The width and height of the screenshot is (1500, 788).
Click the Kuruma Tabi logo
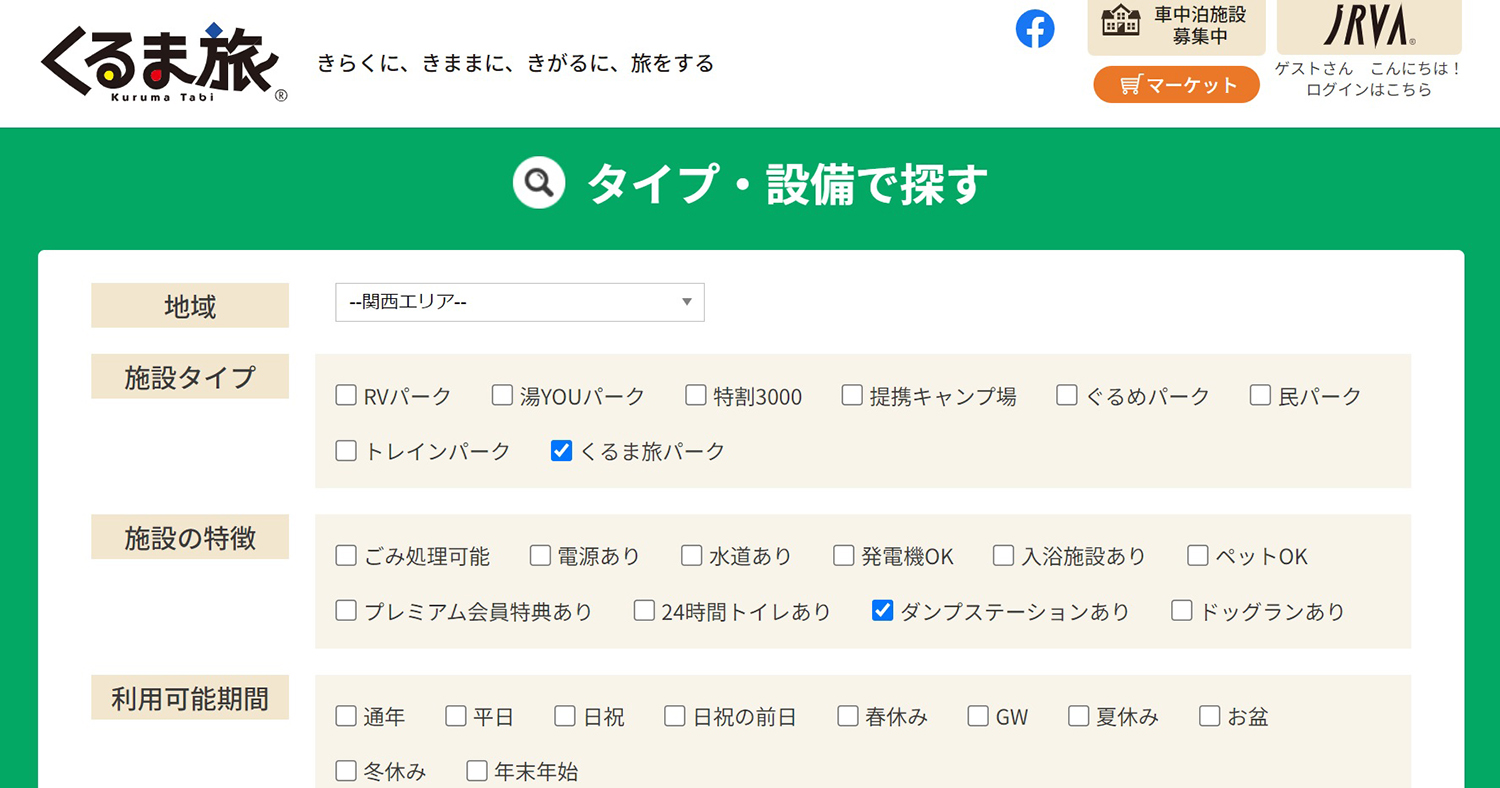165,62
